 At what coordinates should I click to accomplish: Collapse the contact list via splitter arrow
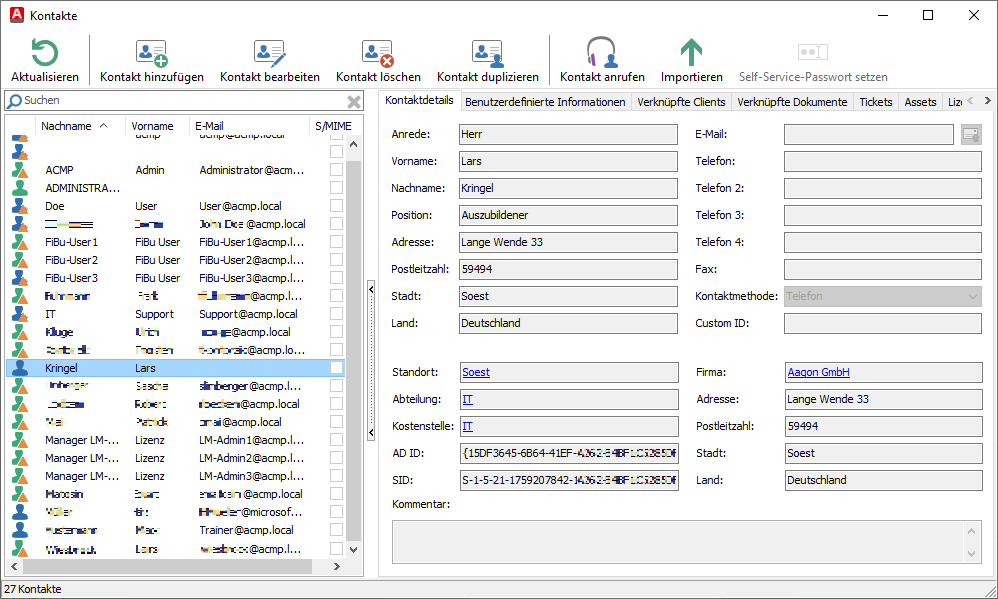(371, 289)
